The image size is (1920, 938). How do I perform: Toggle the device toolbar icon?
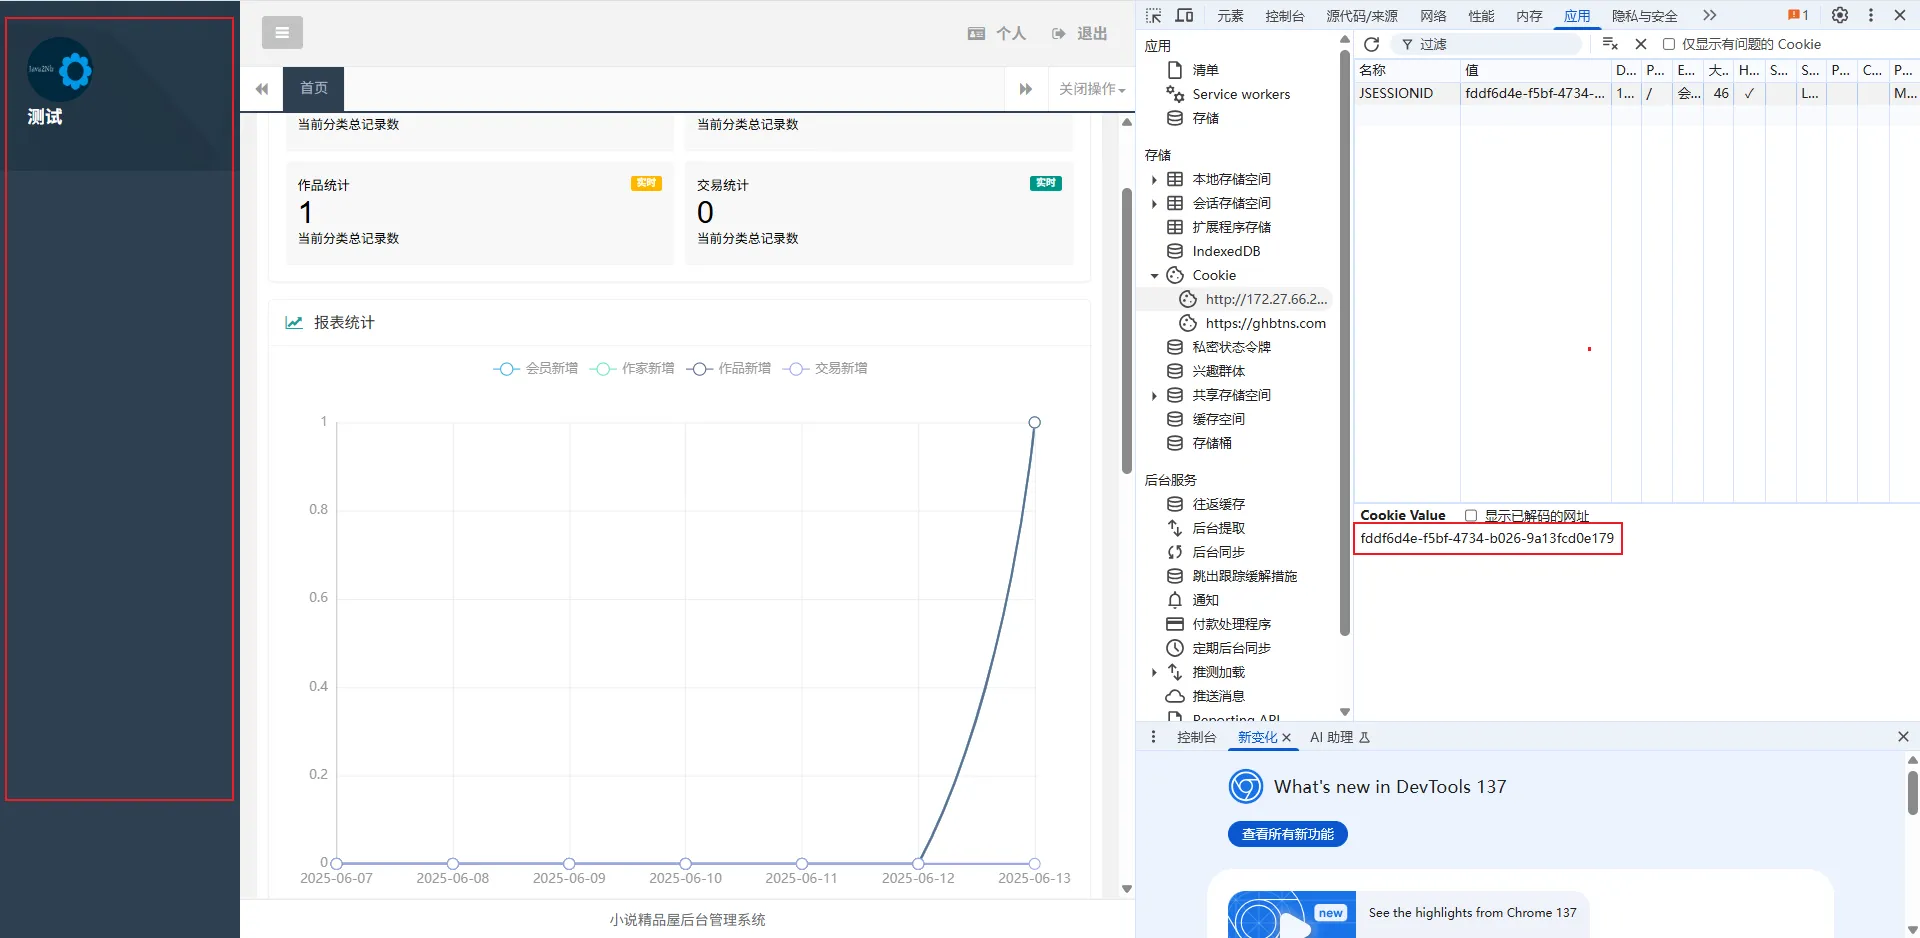1184,15
